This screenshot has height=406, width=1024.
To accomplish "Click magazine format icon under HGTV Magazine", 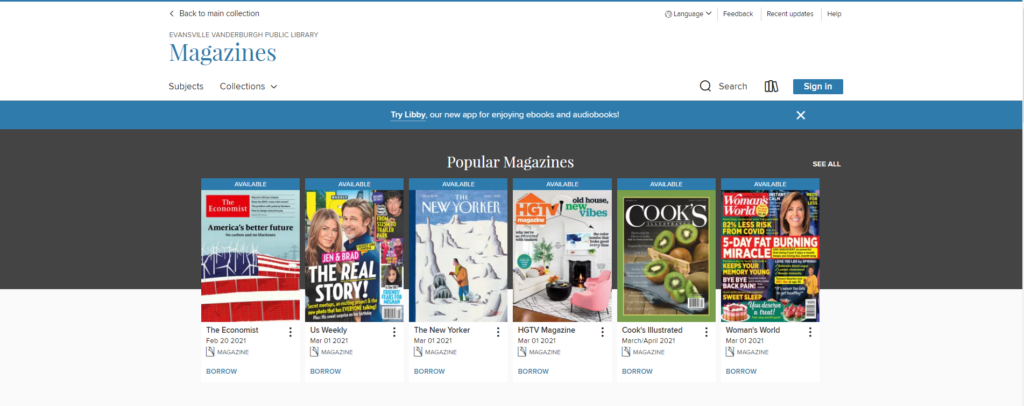I will tap(522, 352).
